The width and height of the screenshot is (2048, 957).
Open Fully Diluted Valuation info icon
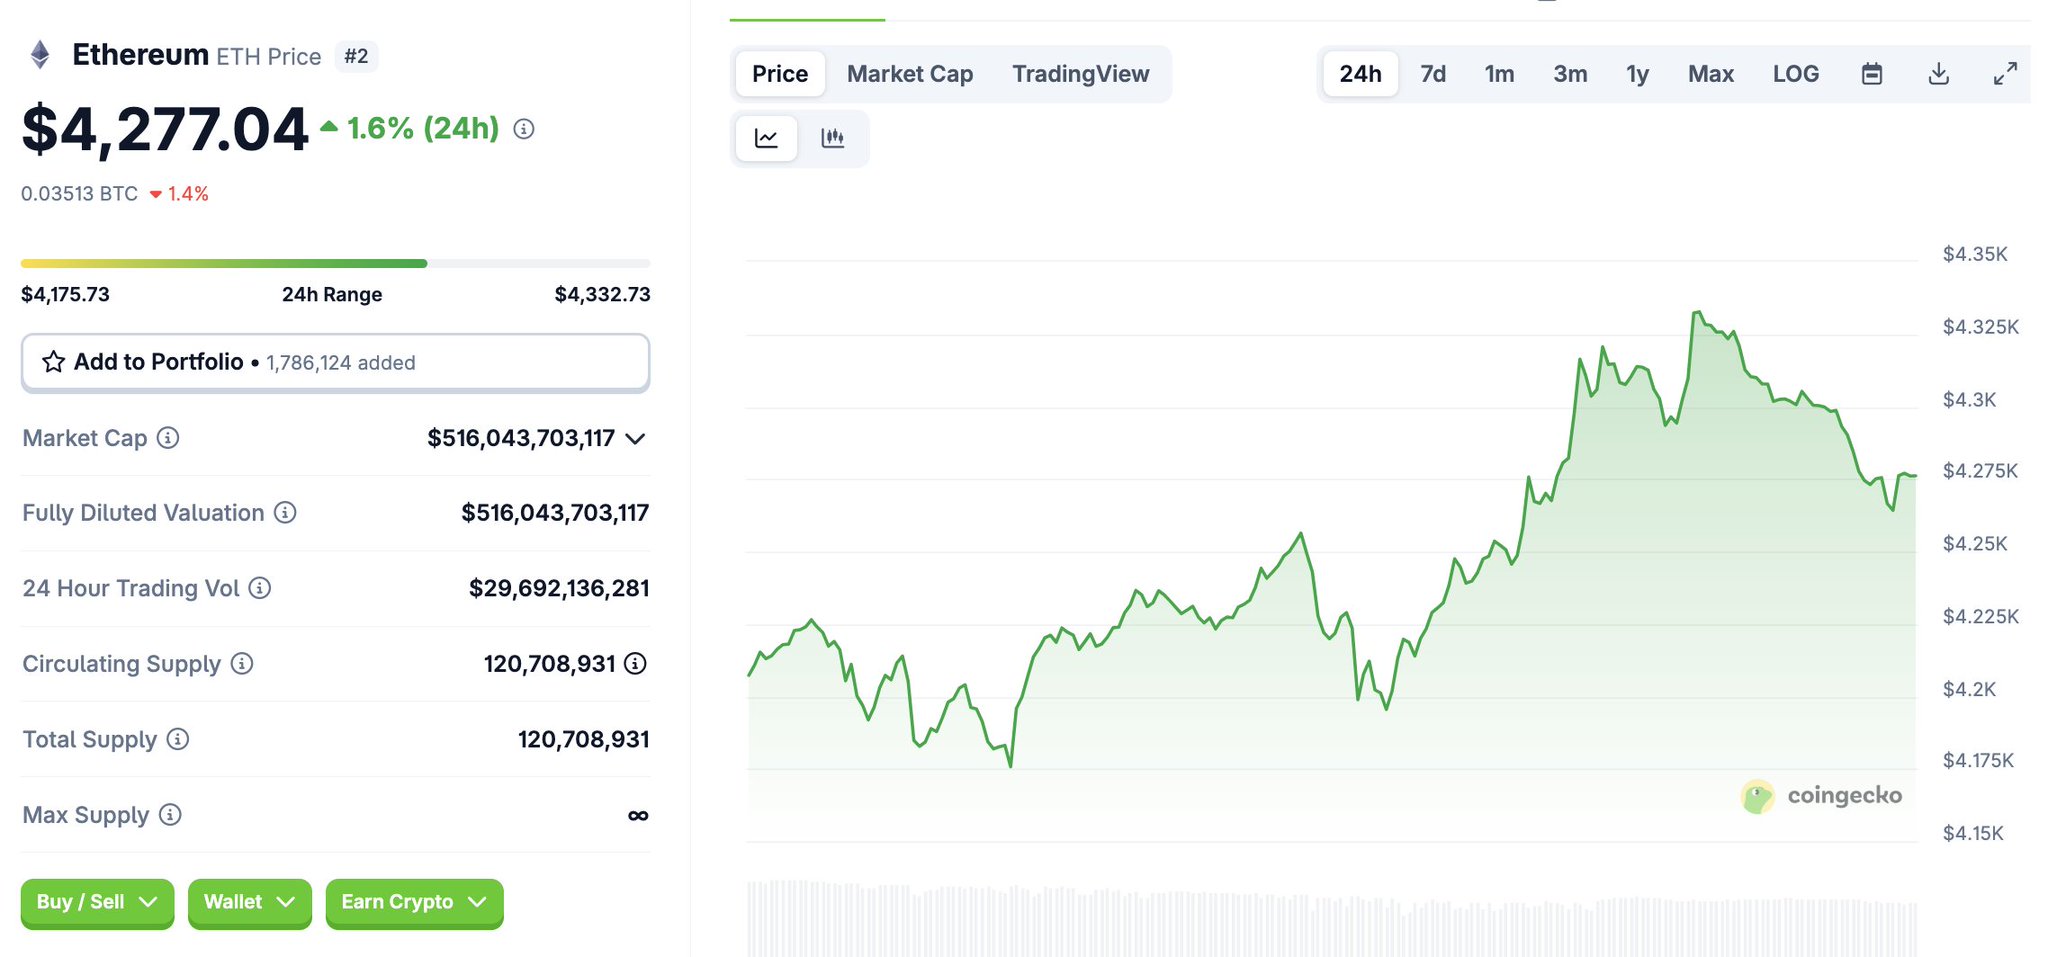[x=286, y=513]
